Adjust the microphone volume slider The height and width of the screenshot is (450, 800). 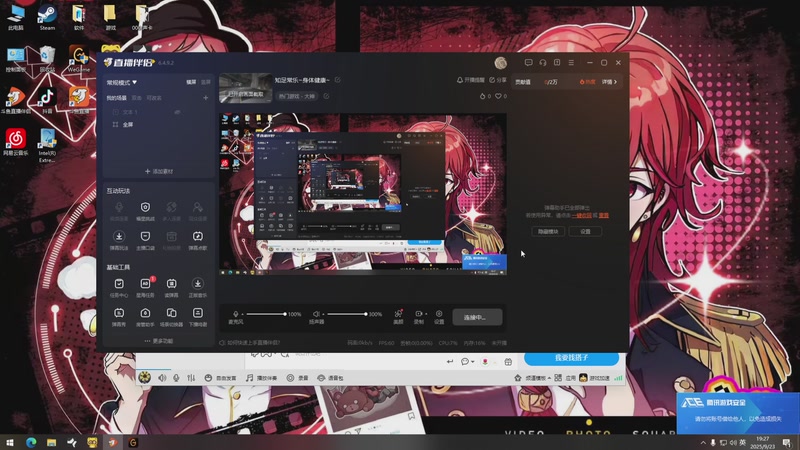264,314
